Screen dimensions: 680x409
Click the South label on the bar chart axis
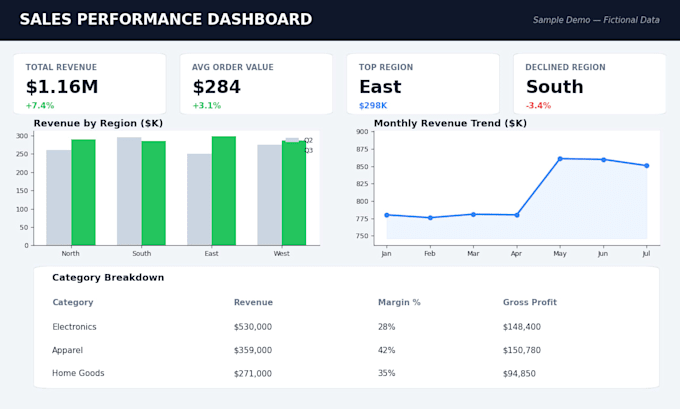tap(142, 253)
